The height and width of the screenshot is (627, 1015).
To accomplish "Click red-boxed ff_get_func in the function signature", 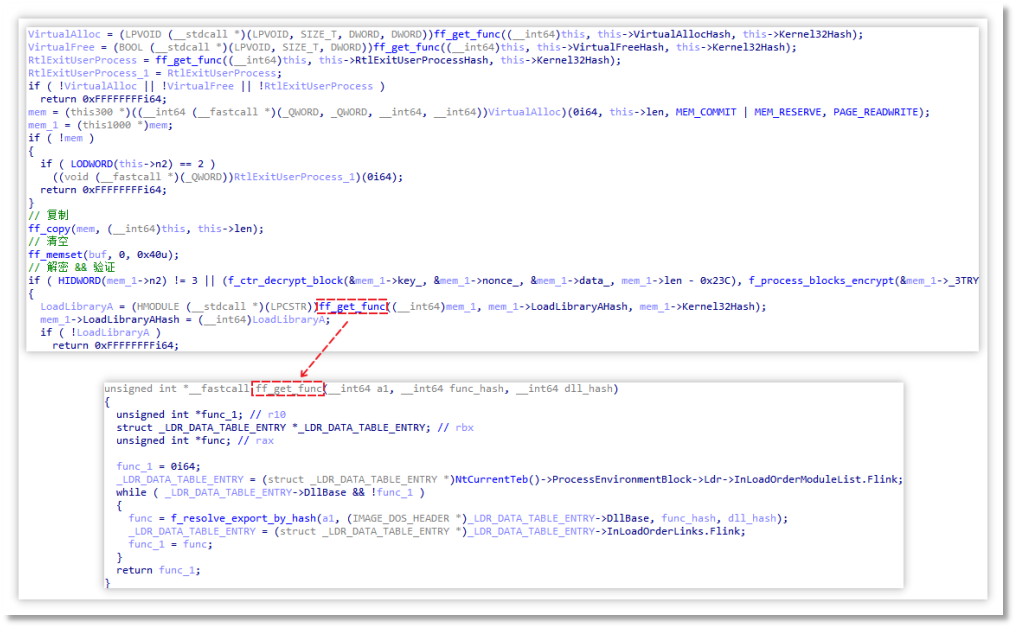I will [x=289, y=388].
